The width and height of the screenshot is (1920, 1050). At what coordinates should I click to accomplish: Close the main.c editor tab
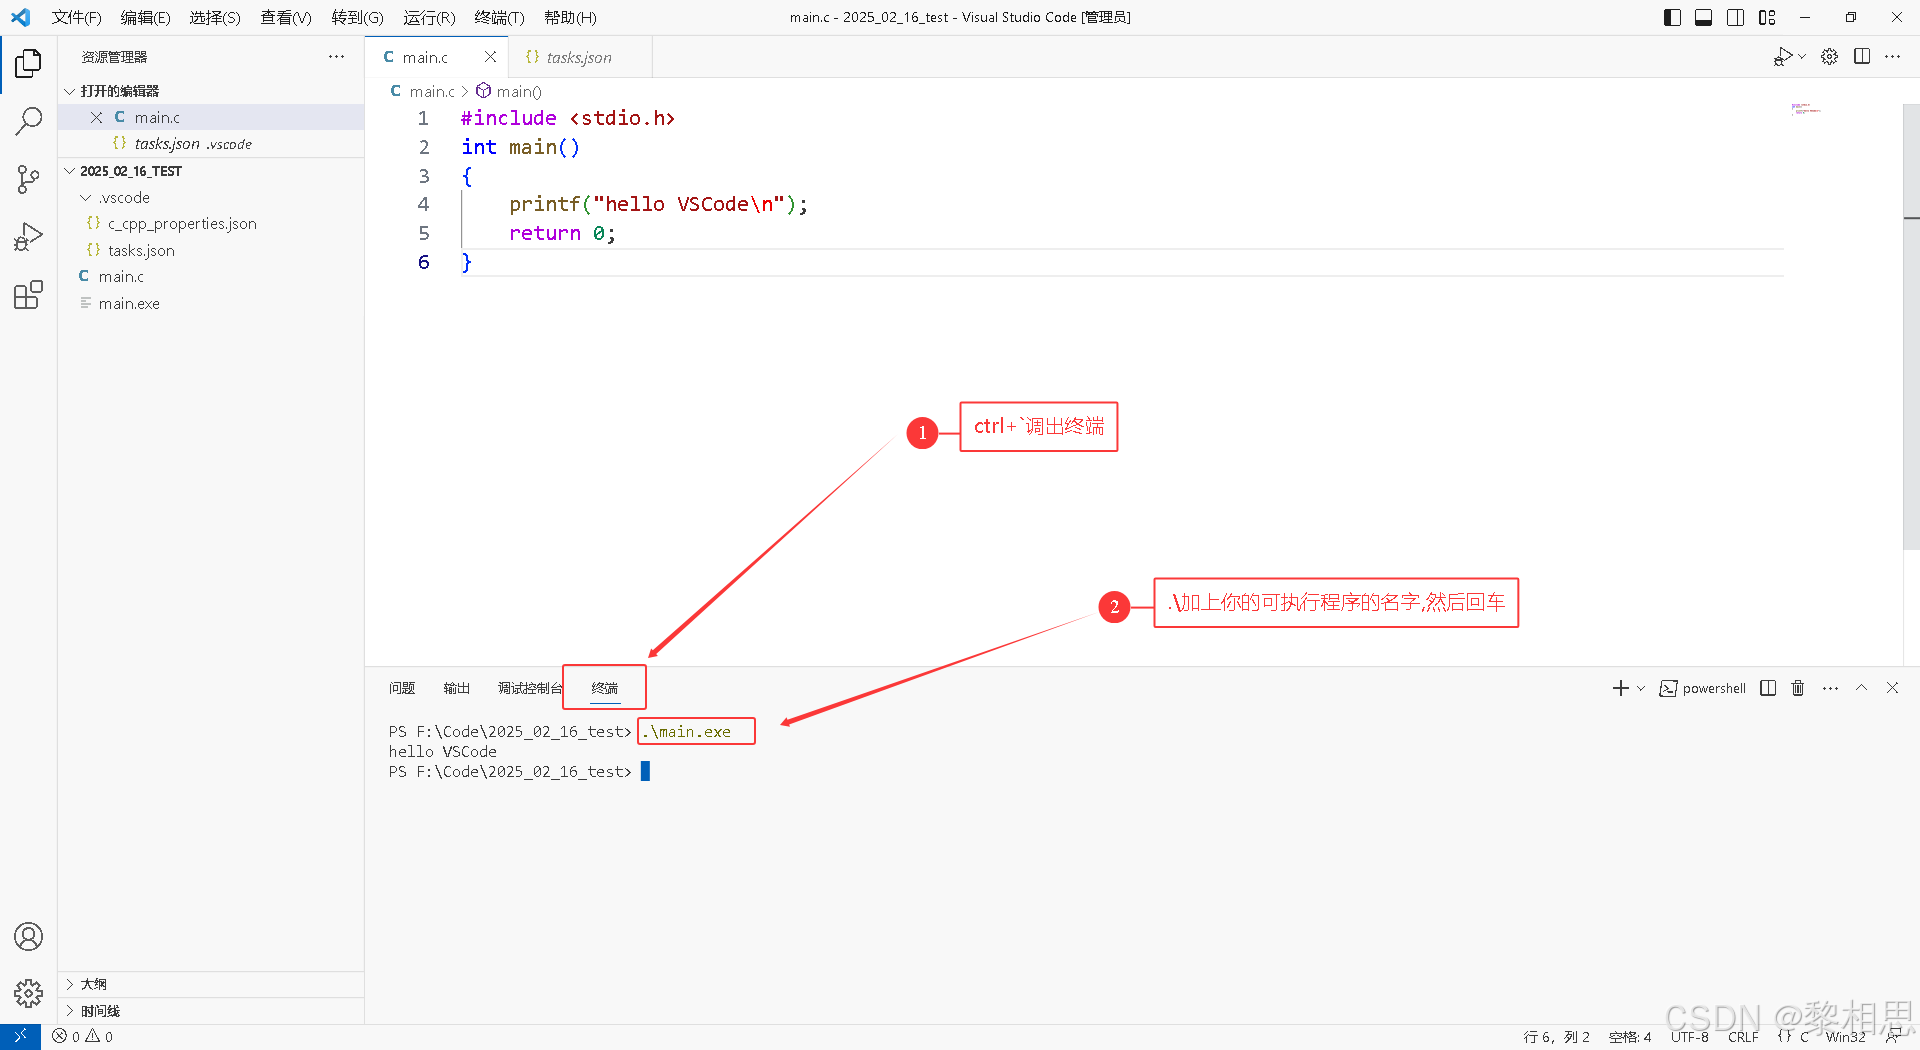[490, 57]
